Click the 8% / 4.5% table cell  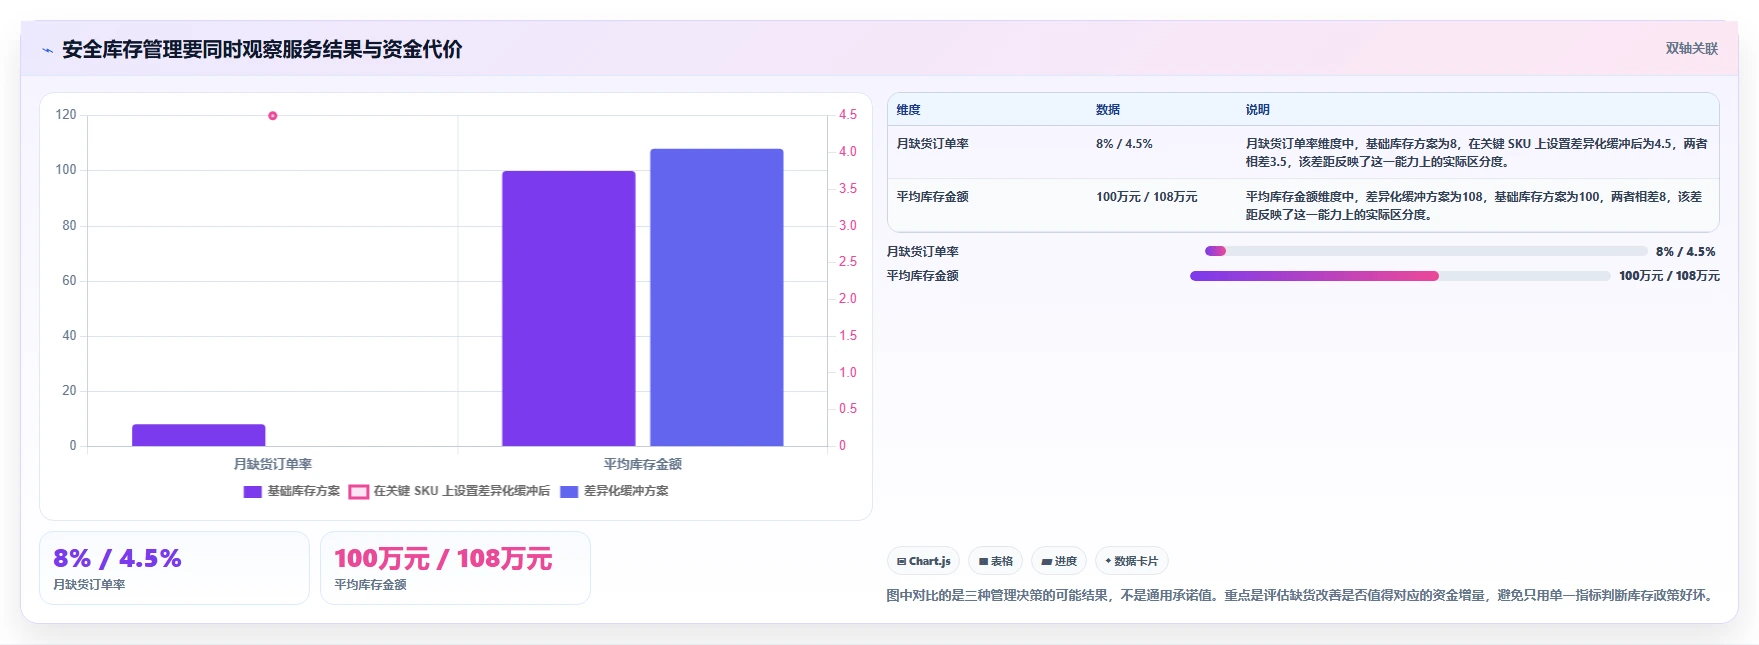coord(1124,144)
